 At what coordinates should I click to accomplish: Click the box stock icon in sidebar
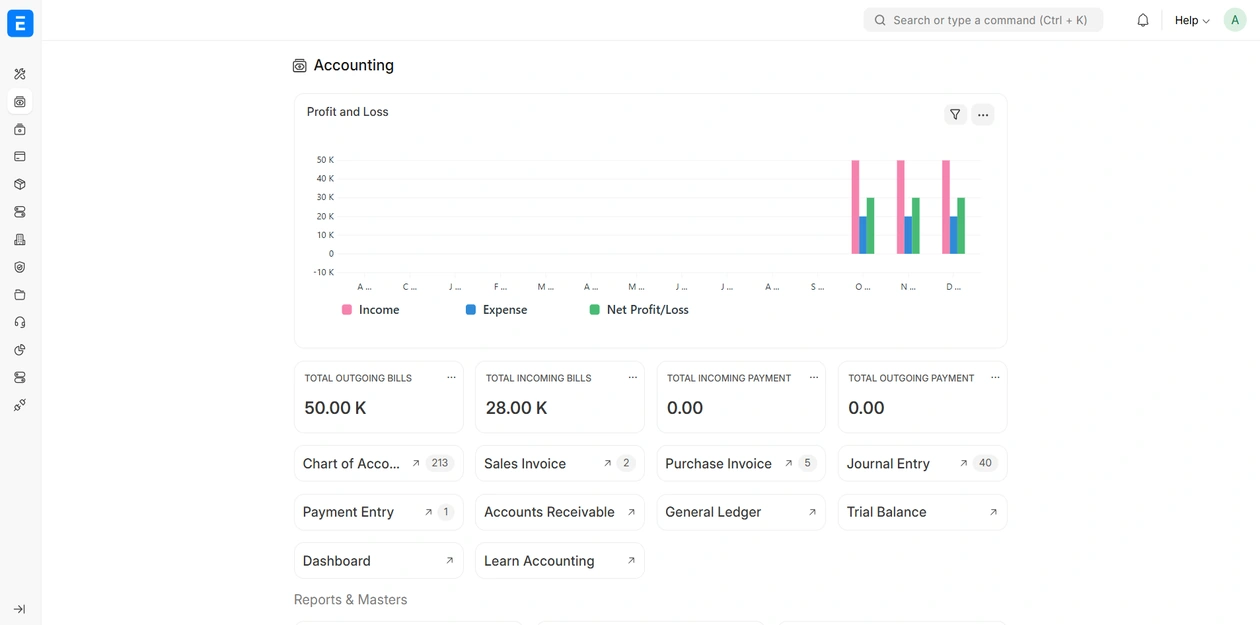click(20, 184)
